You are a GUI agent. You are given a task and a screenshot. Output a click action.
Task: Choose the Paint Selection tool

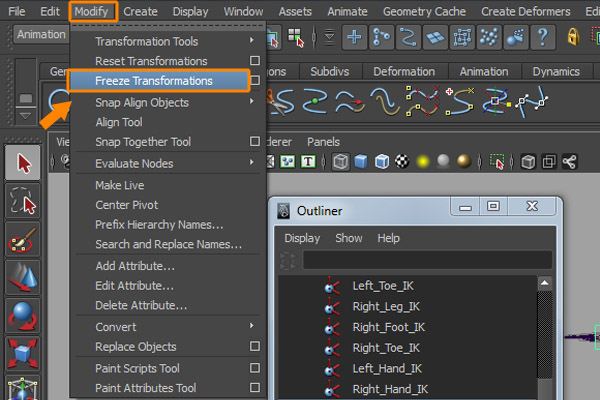click(23, 239)
